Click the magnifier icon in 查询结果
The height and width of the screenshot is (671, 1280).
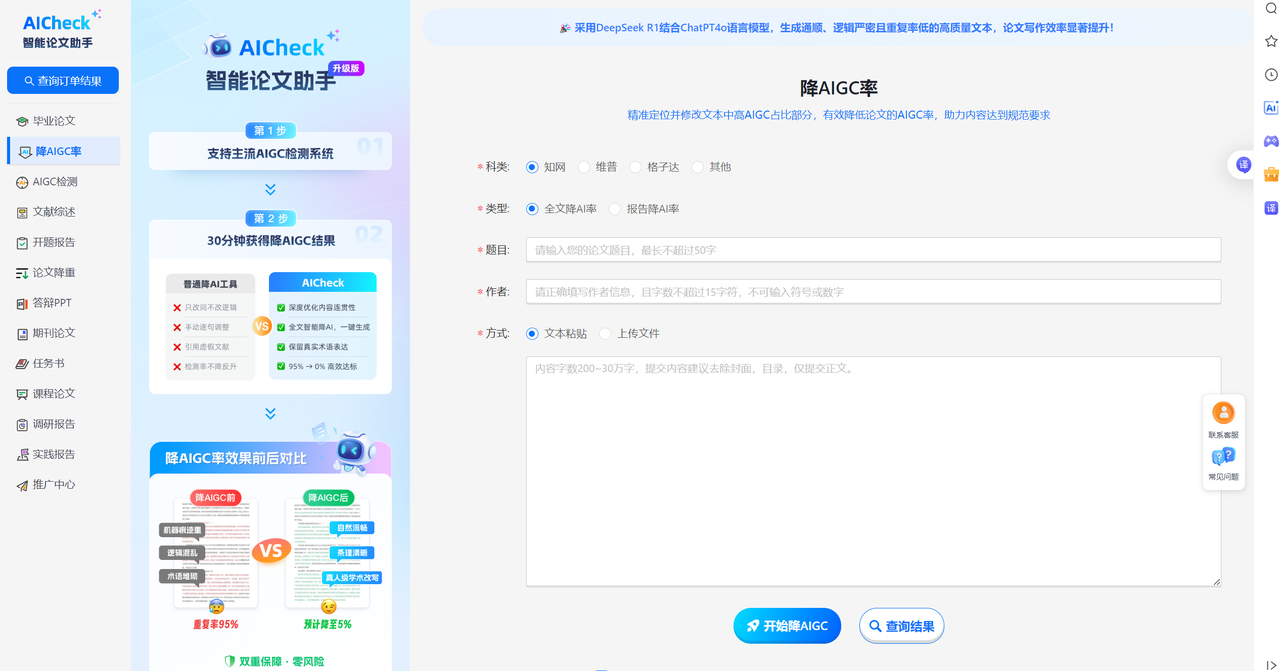(876, 626)
